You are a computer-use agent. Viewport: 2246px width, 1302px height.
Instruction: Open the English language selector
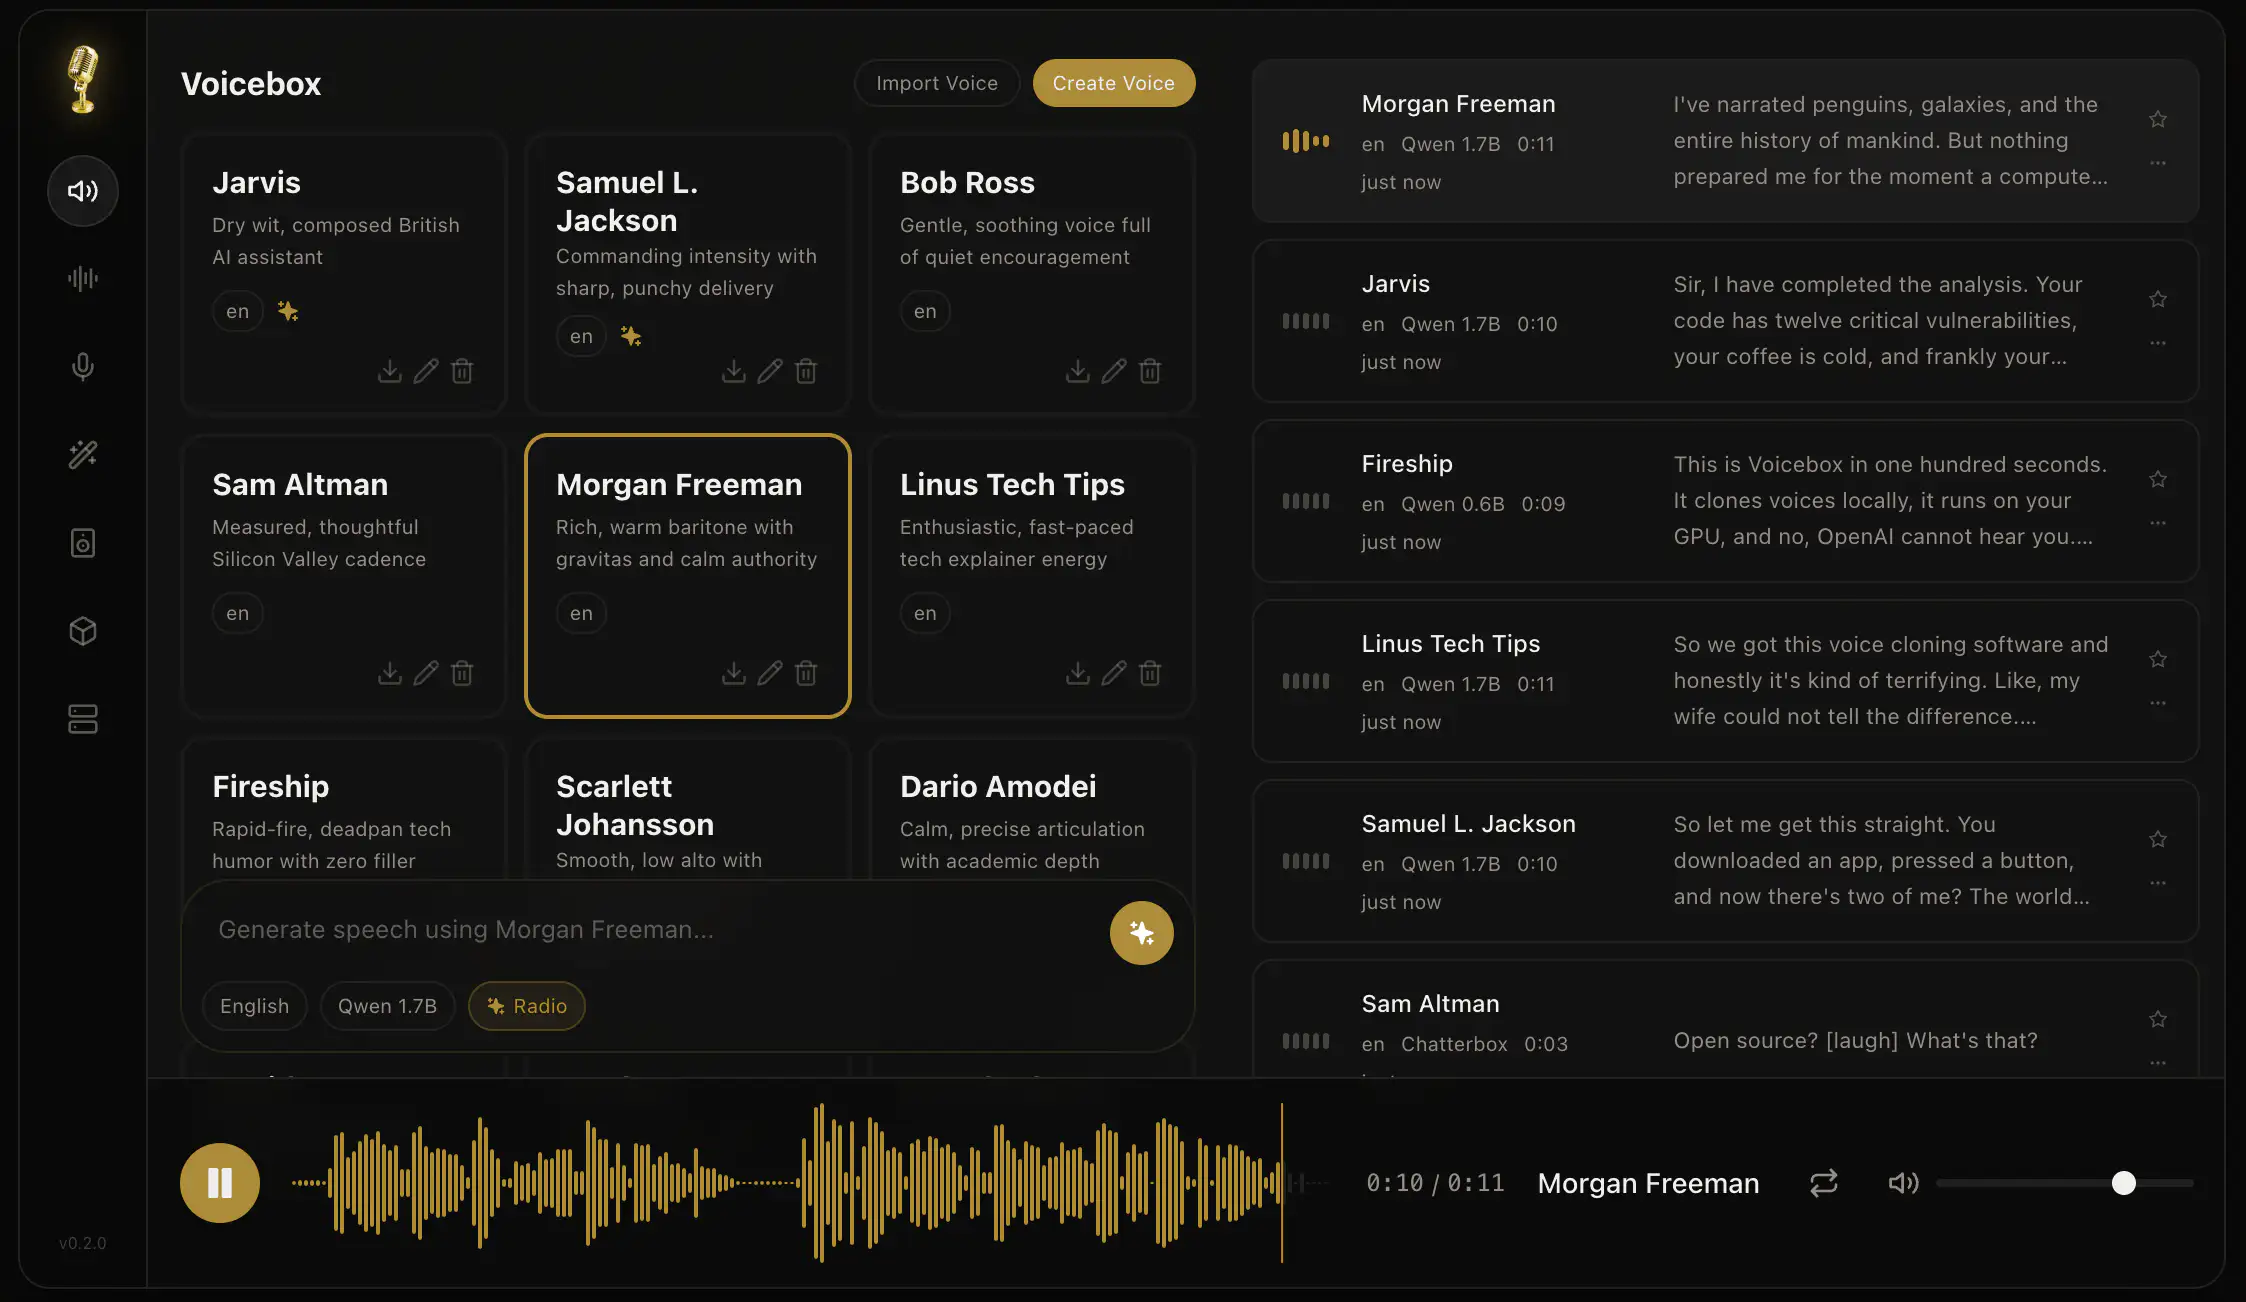point(254,1006)
